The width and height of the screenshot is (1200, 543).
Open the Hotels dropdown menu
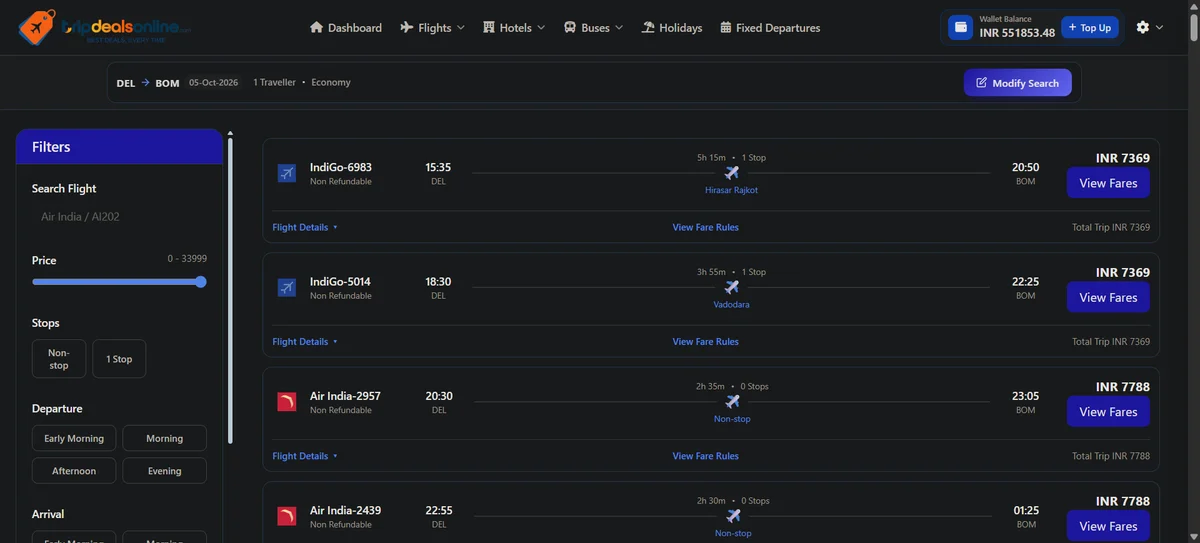coord(515,28)
